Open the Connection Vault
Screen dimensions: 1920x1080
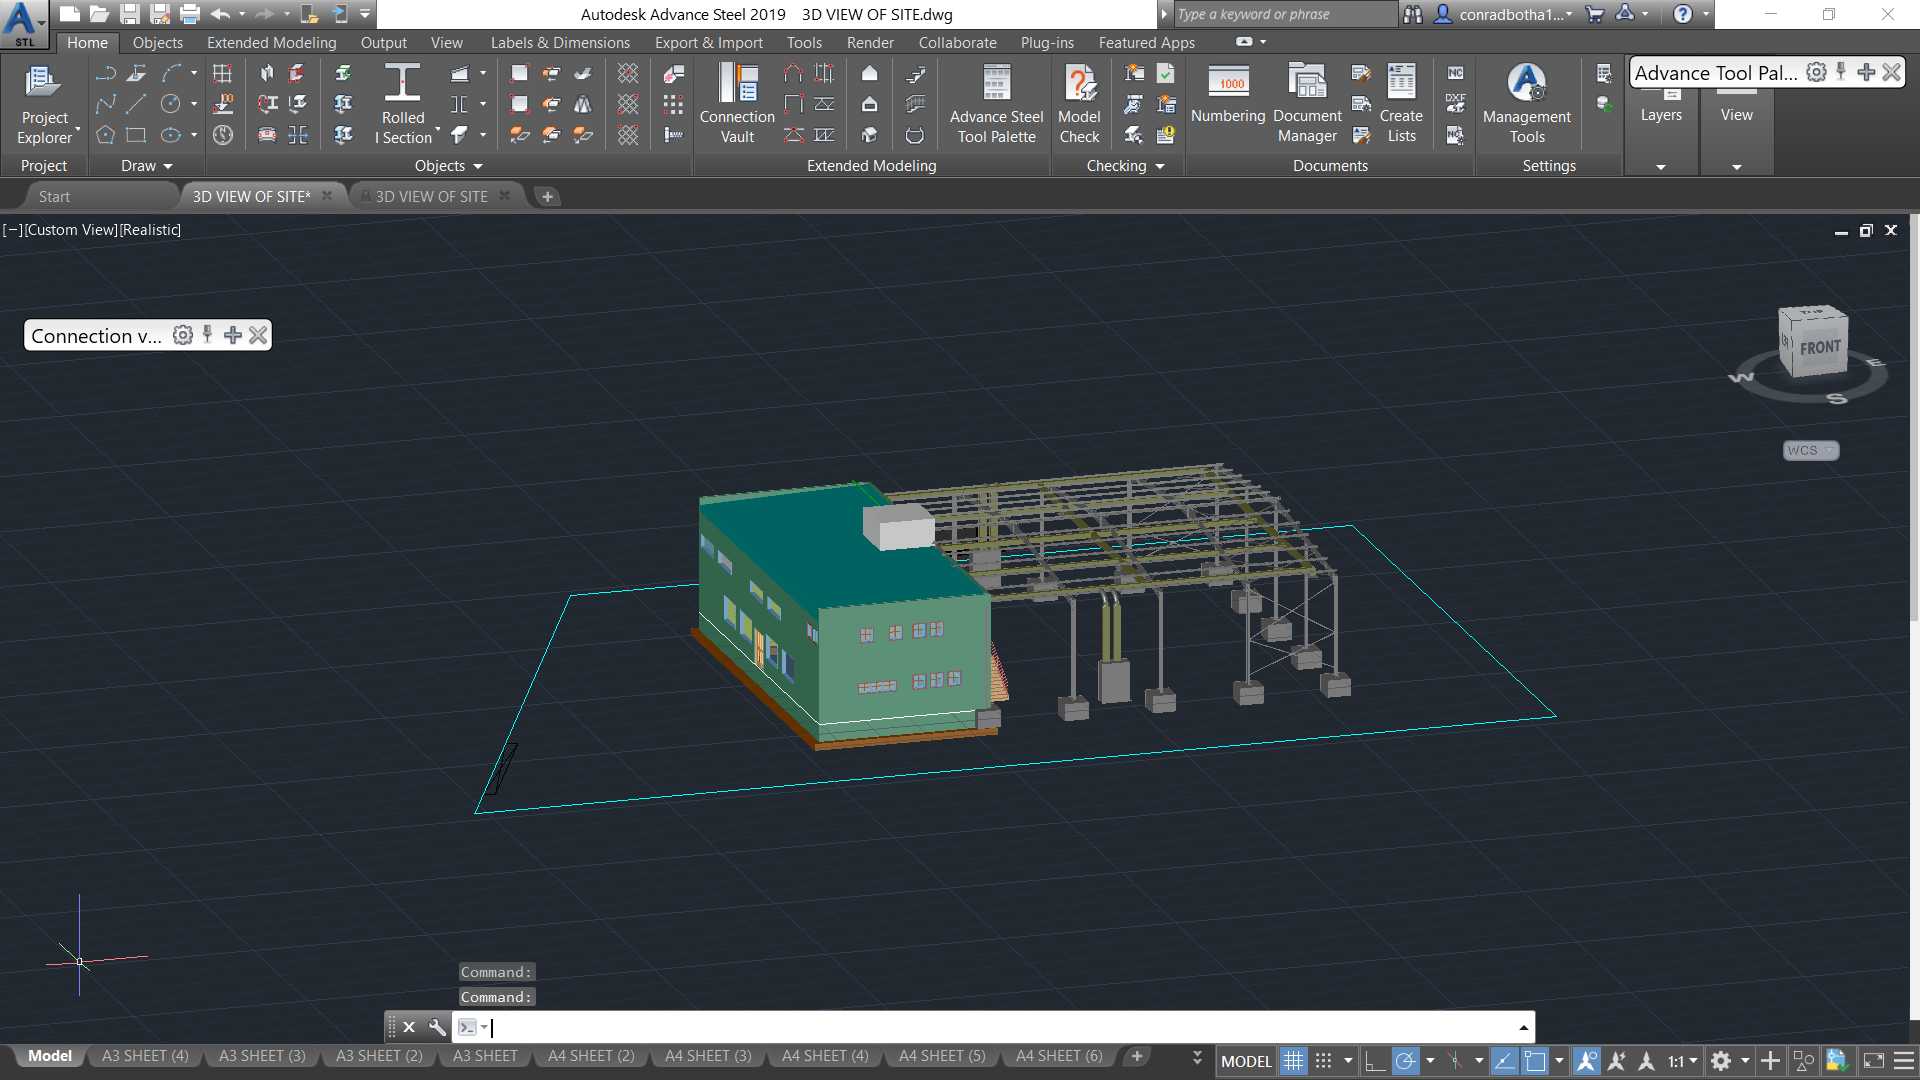click(x=737, y=105)
